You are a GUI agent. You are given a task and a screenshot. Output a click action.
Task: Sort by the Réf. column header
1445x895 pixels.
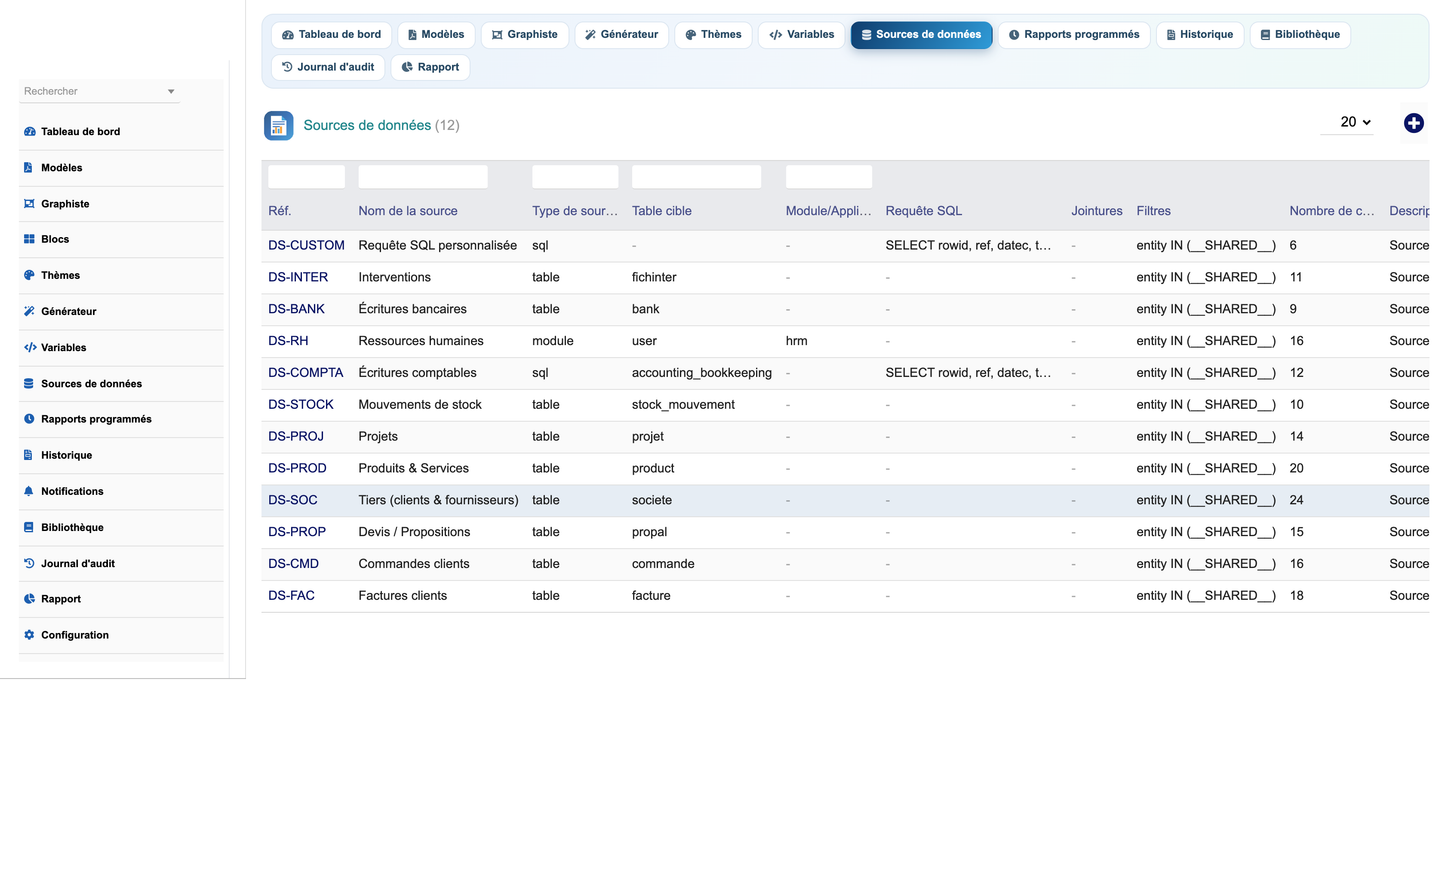[280, 211]
